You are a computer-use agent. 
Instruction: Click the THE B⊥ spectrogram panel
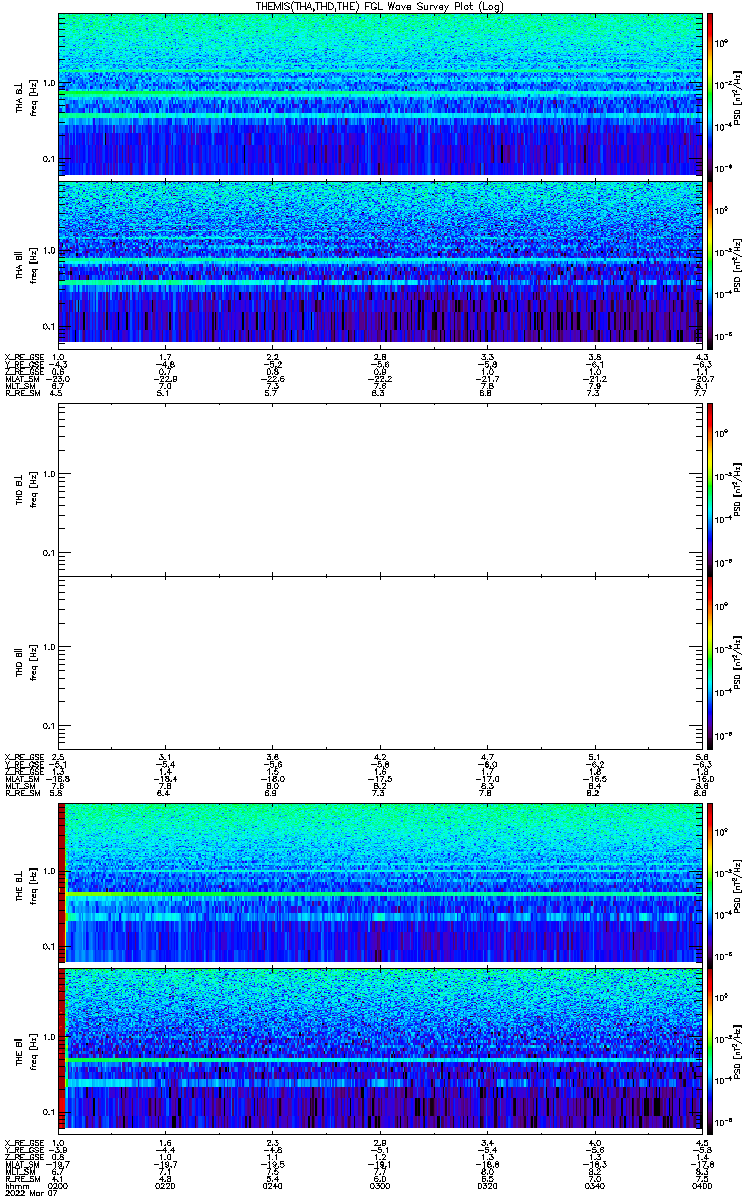381,883
